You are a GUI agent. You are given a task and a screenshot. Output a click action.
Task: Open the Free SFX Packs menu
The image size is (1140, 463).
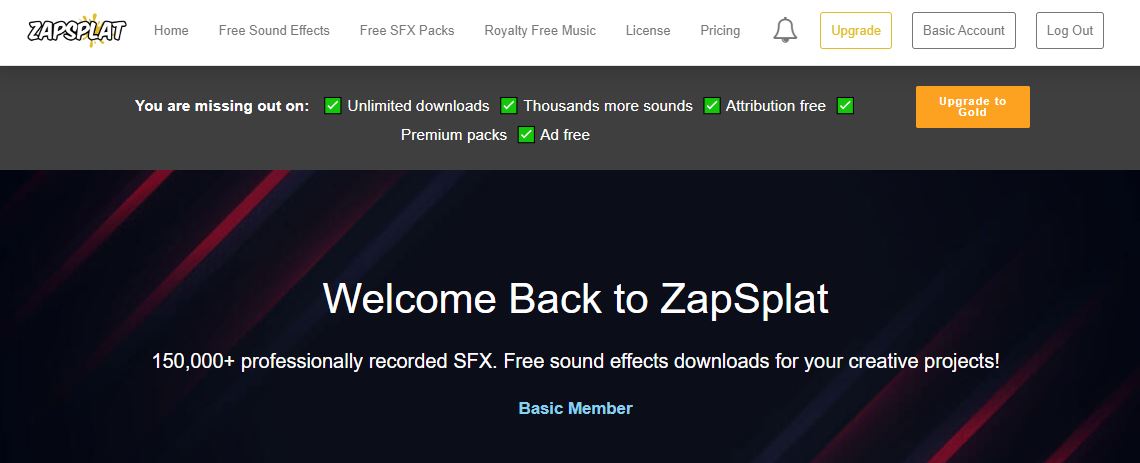coord(407,31)
